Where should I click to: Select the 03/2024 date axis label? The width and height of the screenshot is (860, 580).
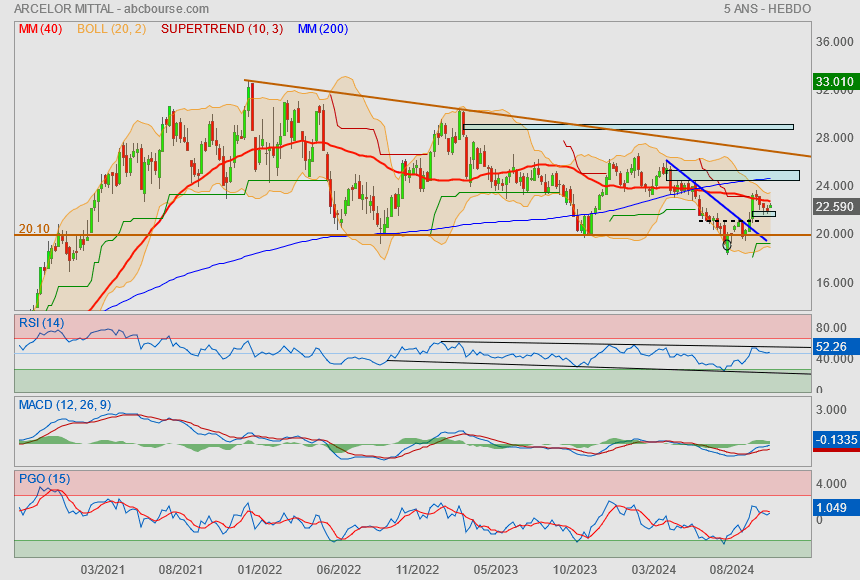pyautogui.click(x=653, y=570)
